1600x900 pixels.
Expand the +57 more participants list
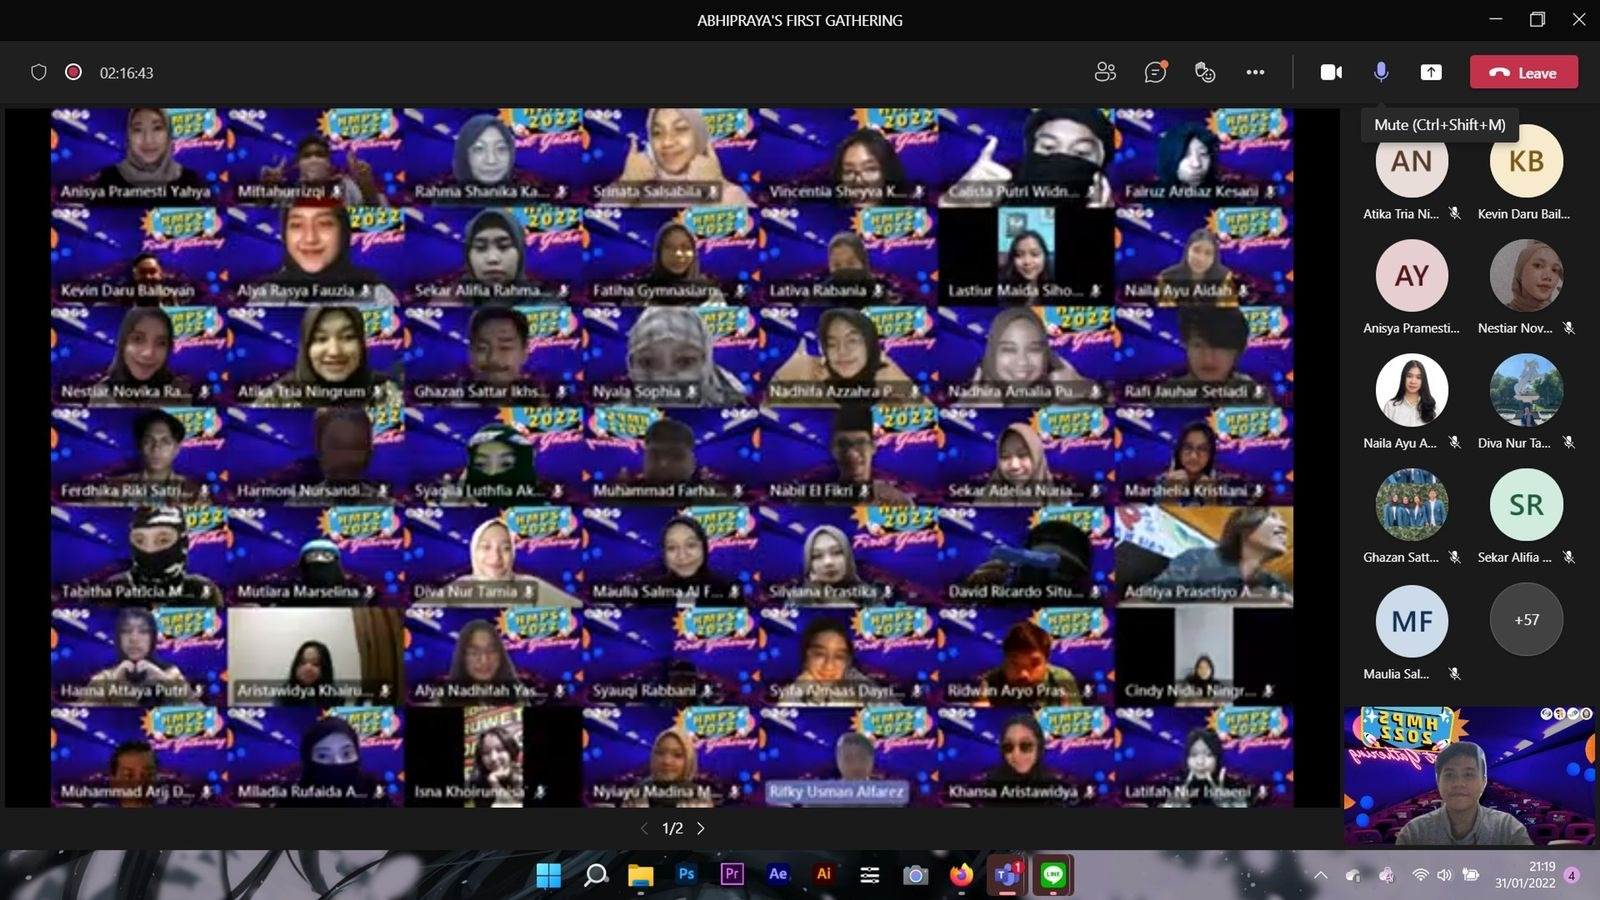point(1526,620)
